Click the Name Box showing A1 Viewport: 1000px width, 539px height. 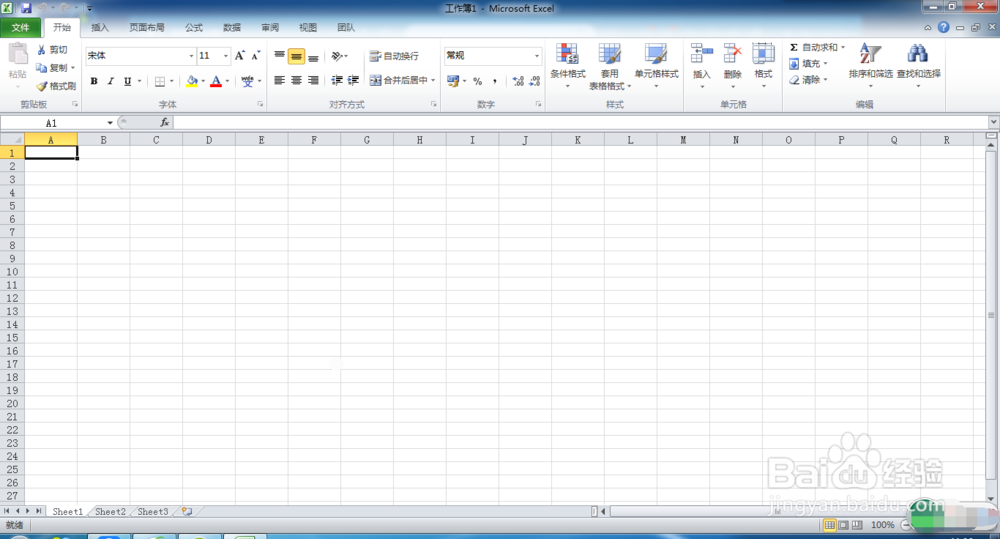52,123
